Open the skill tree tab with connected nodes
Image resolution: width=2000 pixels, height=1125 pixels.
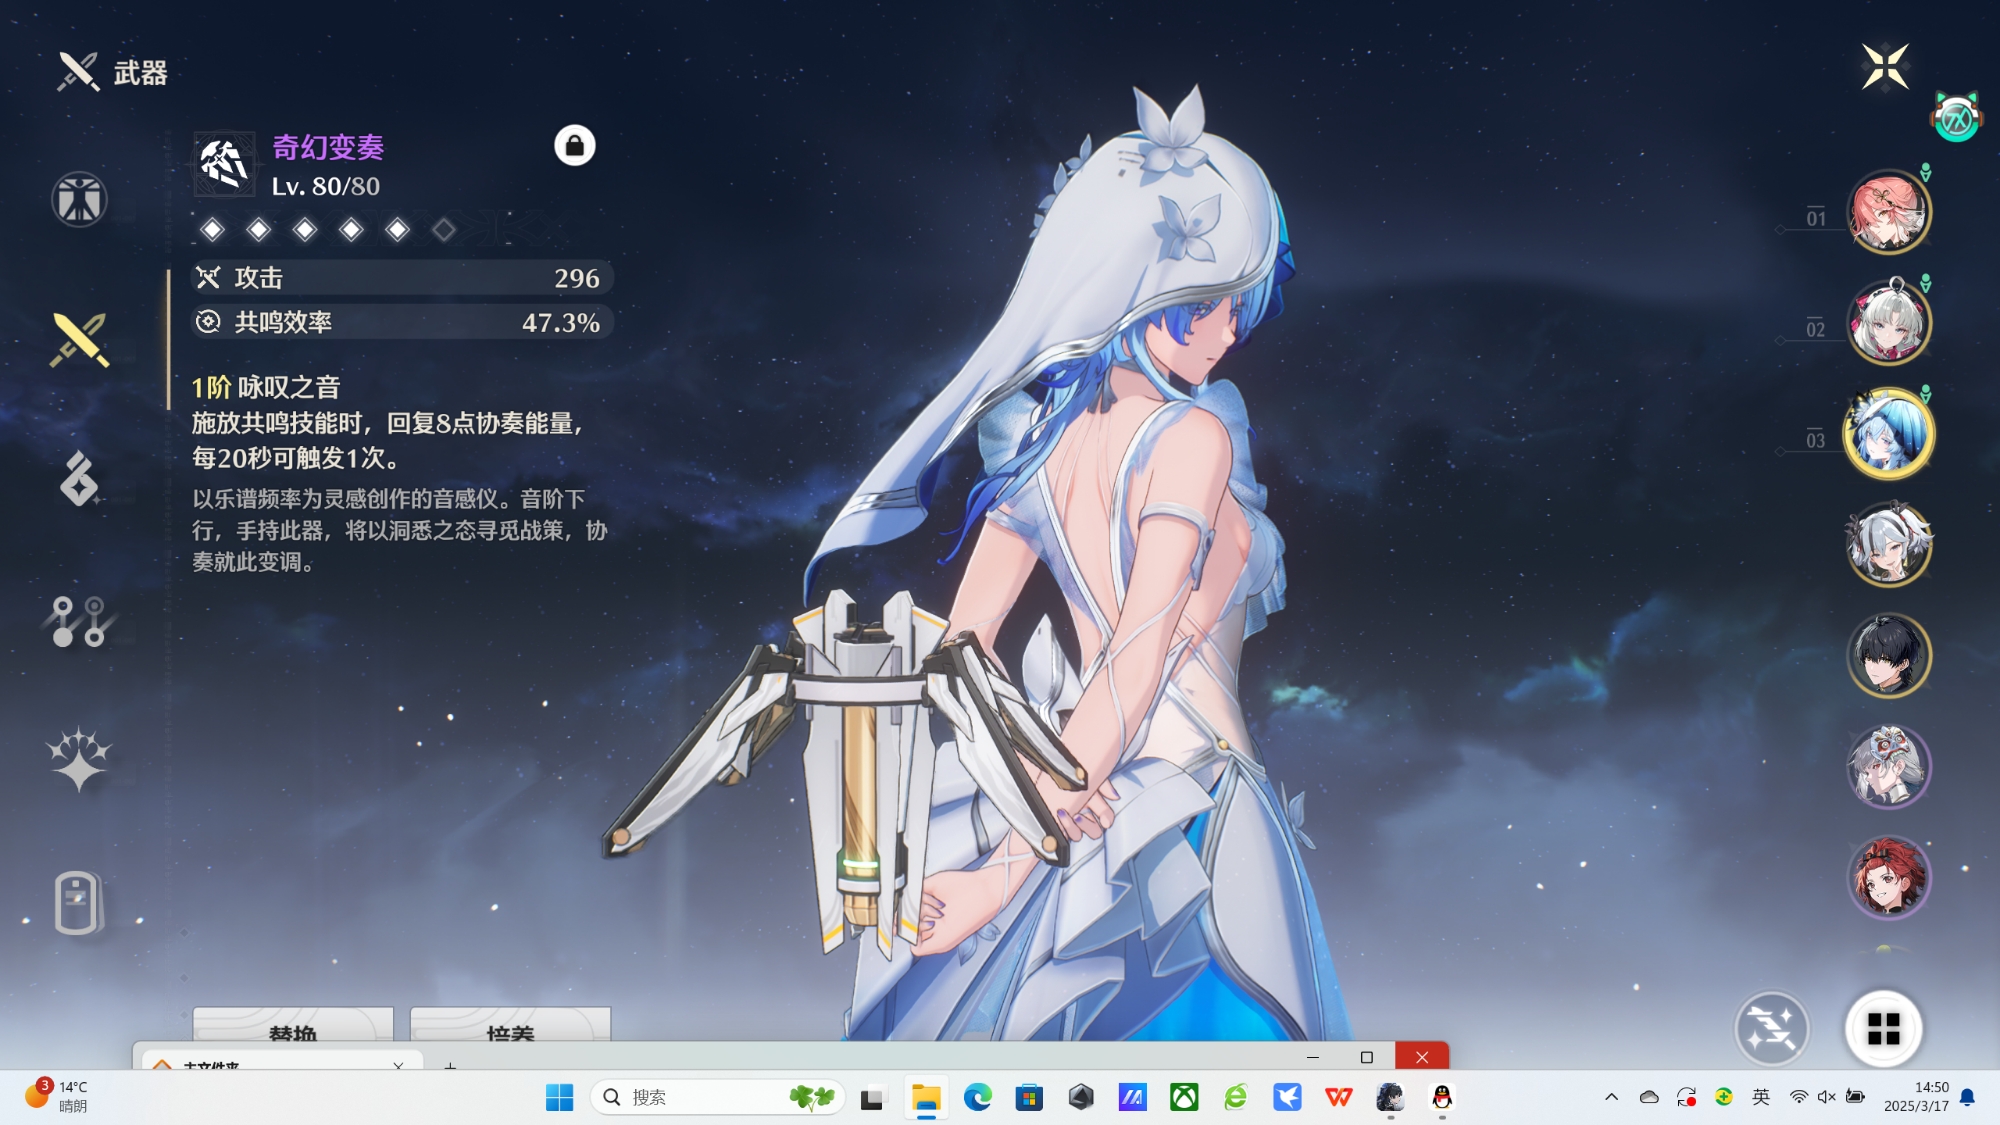pos(79,621)
